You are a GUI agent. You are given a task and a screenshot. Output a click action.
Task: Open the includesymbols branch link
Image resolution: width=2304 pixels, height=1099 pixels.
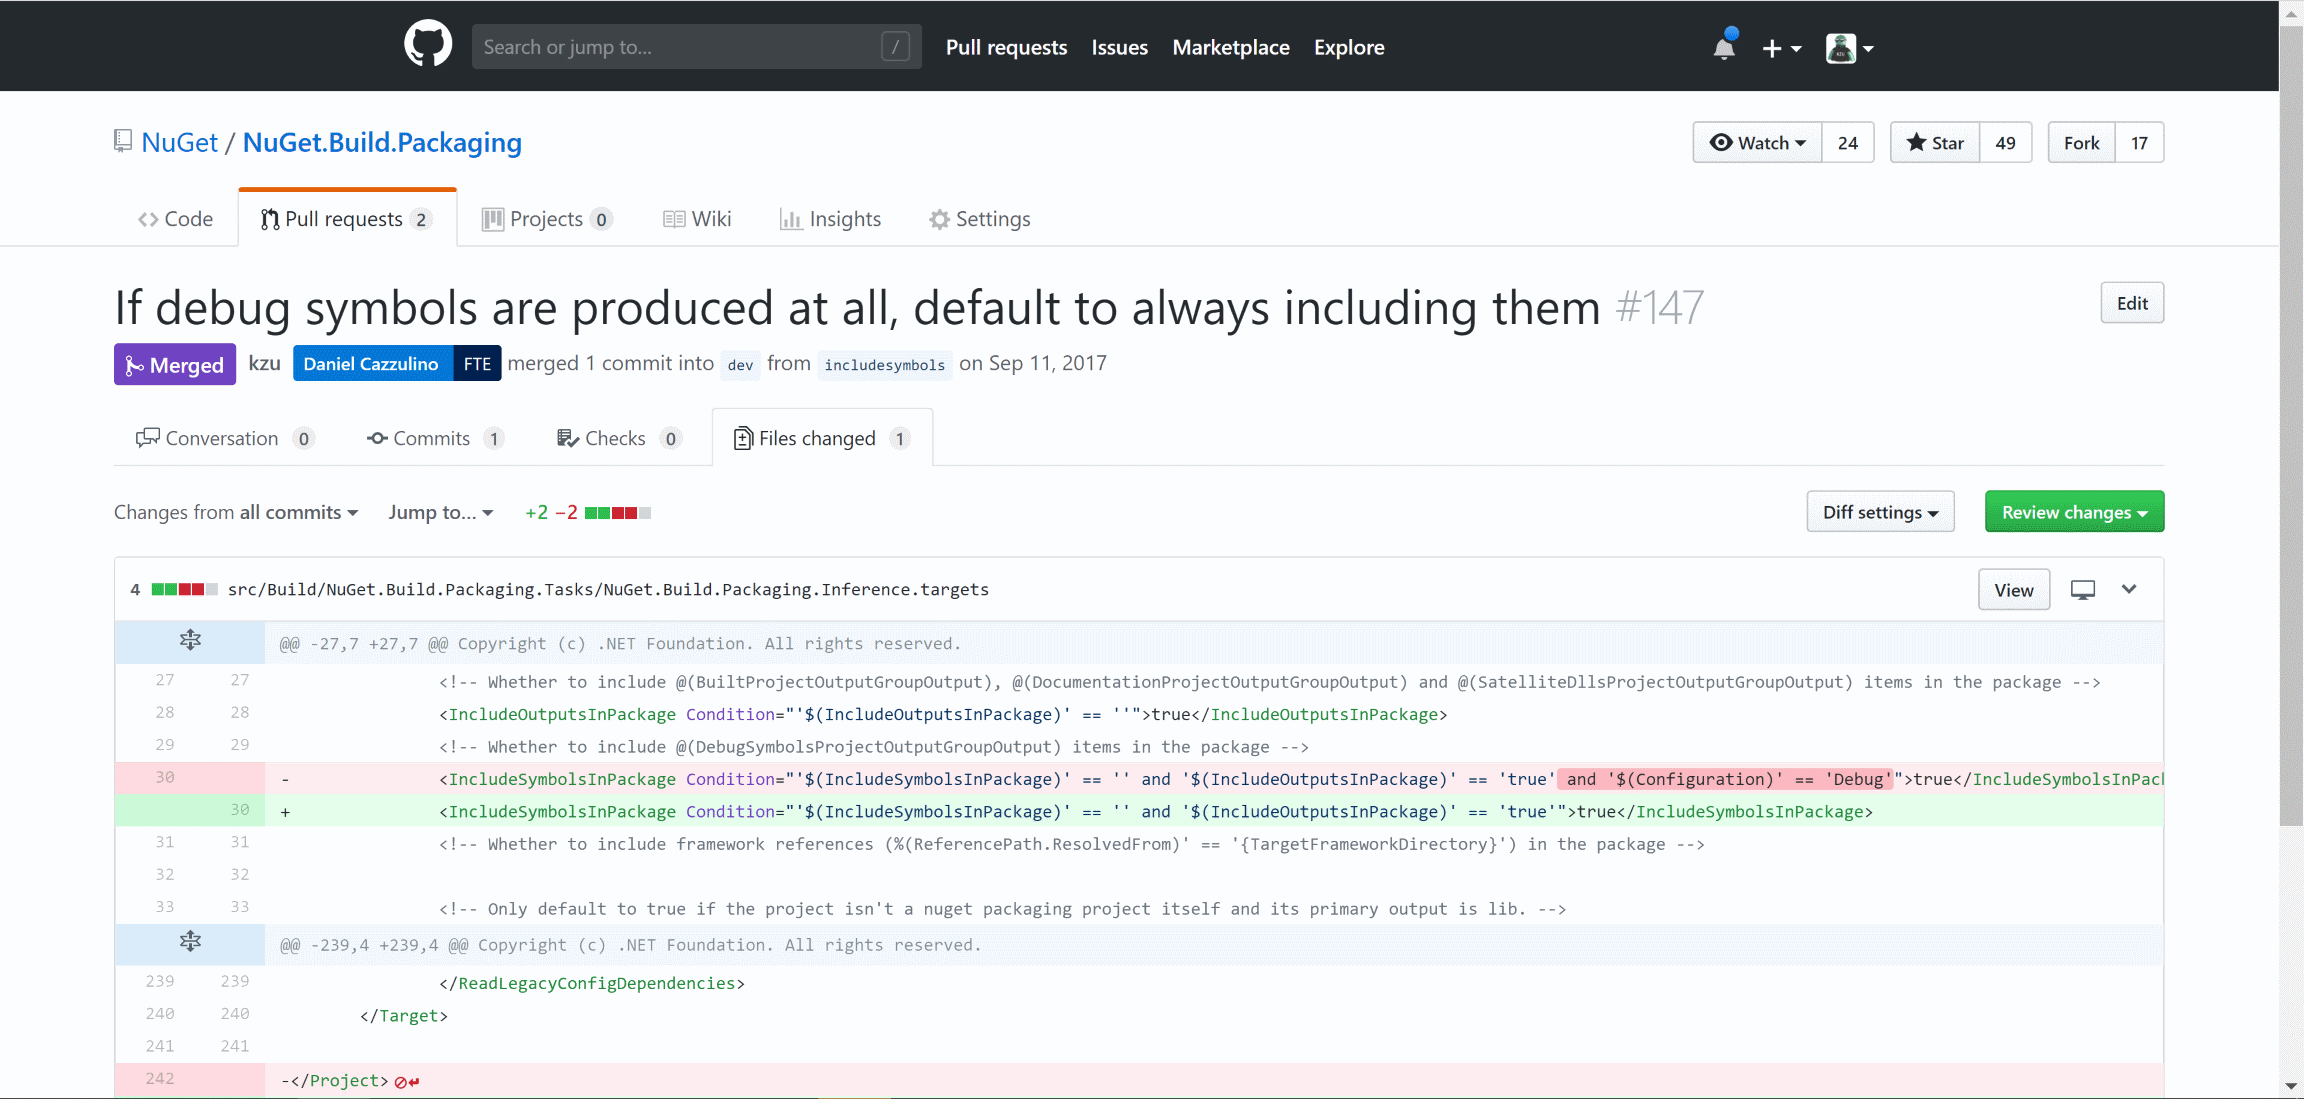[x=884, y=365]
